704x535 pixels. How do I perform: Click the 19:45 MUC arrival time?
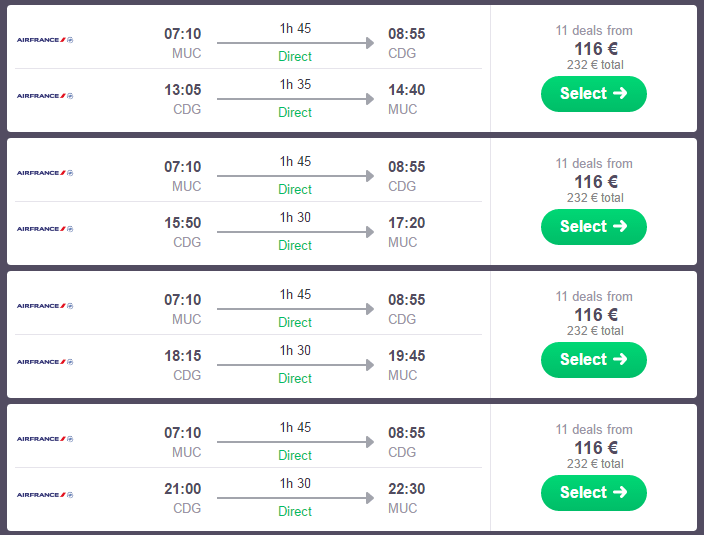coord(406,356)
